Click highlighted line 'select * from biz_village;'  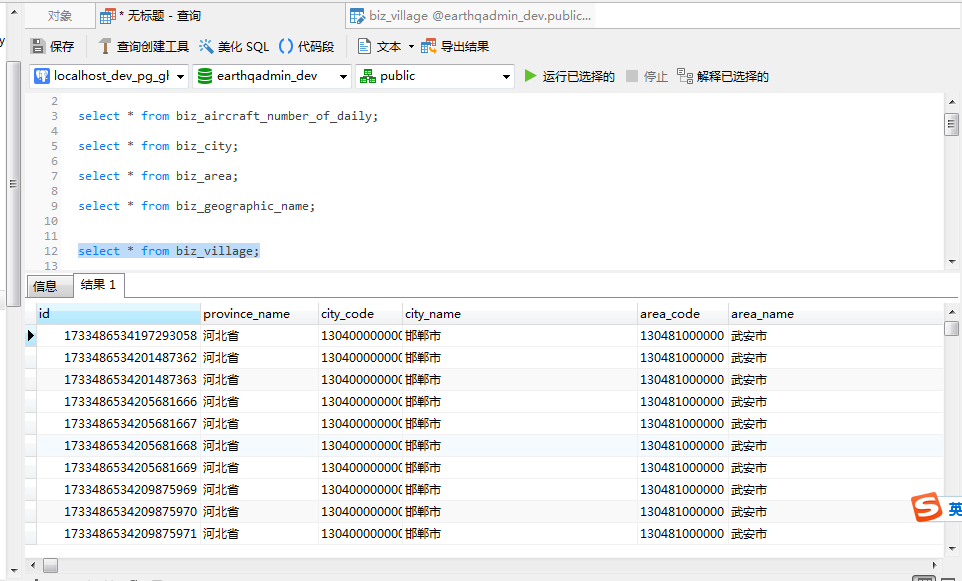[x=169, y=251]
